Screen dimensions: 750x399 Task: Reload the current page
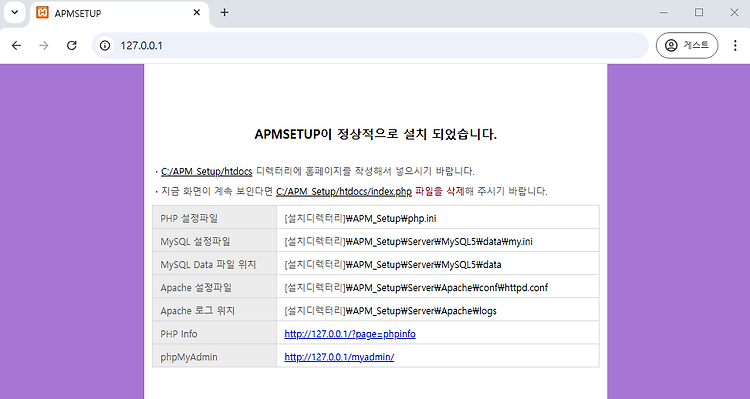click(72, 45)
